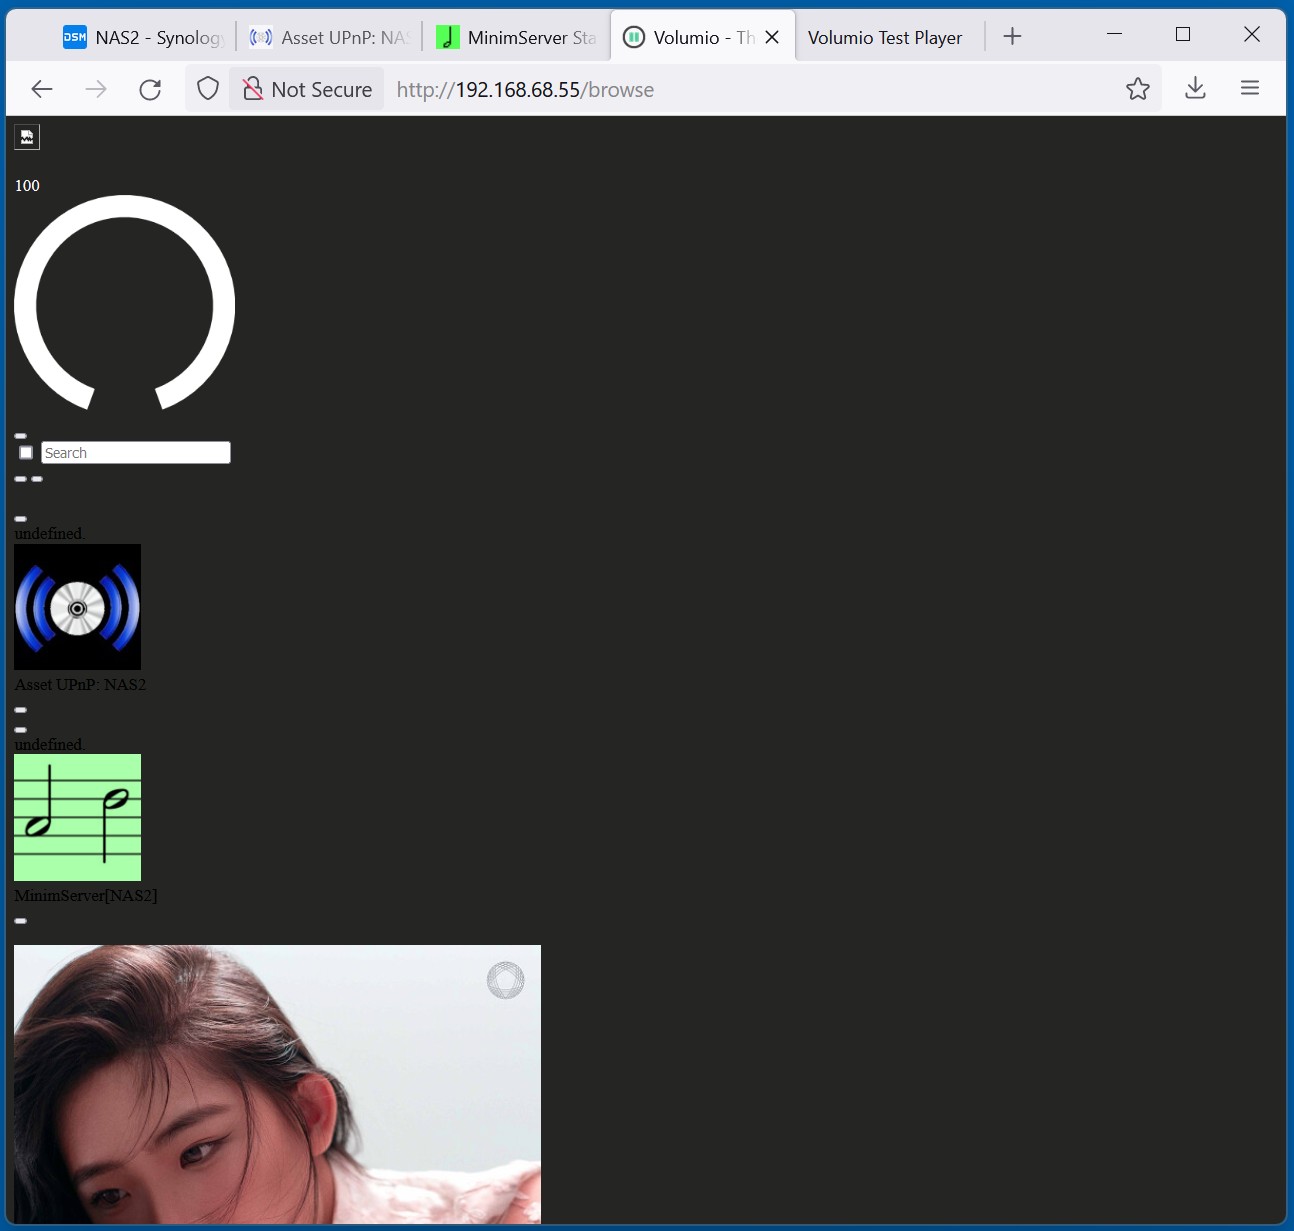This screenshot has width=1294, height=1231.
Task: Open the Asset UPnP: NAS2 text link
Action: (x=80, y=685)
